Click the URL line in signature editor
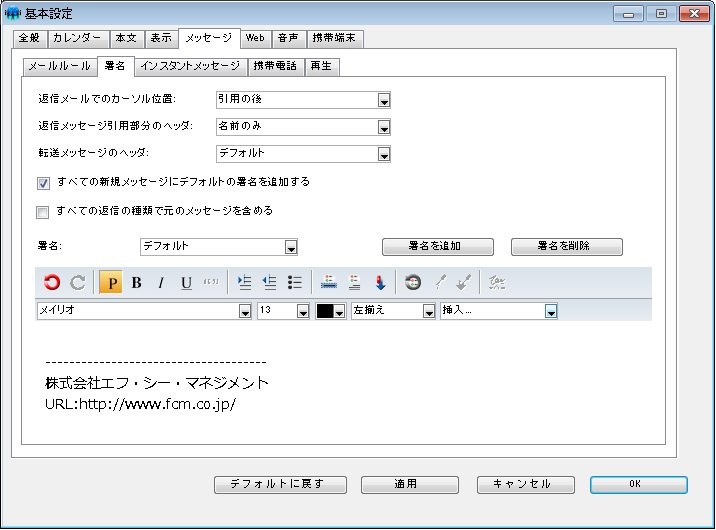This screenshot has height=530, width=716. (x=140, y=404)
